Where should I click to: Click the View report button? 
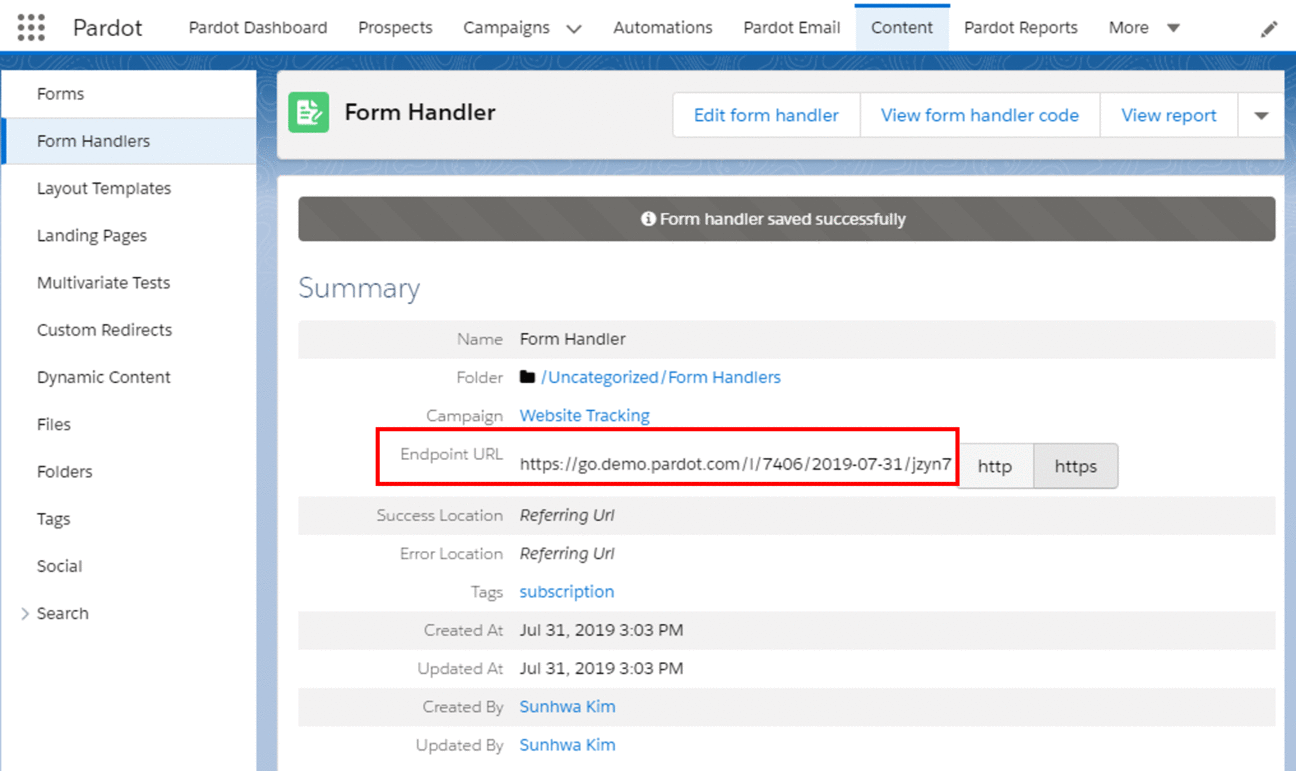1169,115
